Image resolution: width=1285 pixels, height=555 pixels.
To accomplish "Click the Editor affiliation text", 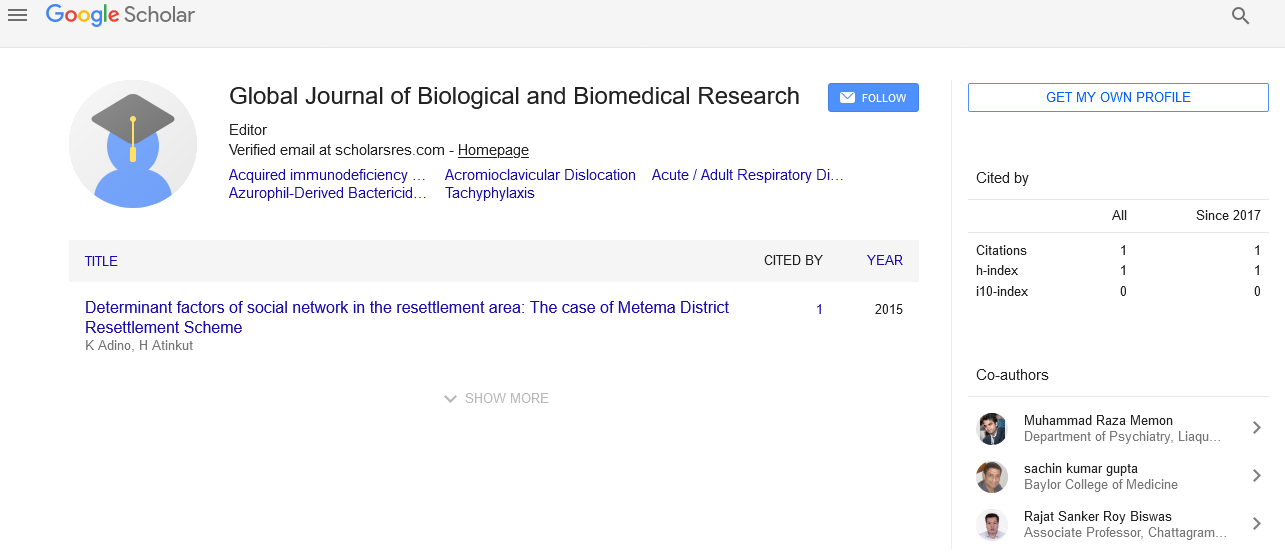I will coord(248,130).
